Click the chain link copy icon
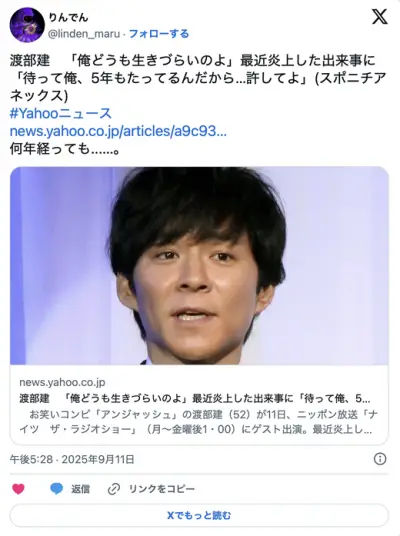The width and height of the screenshot is (400, 536). click(x=114, y=489)
